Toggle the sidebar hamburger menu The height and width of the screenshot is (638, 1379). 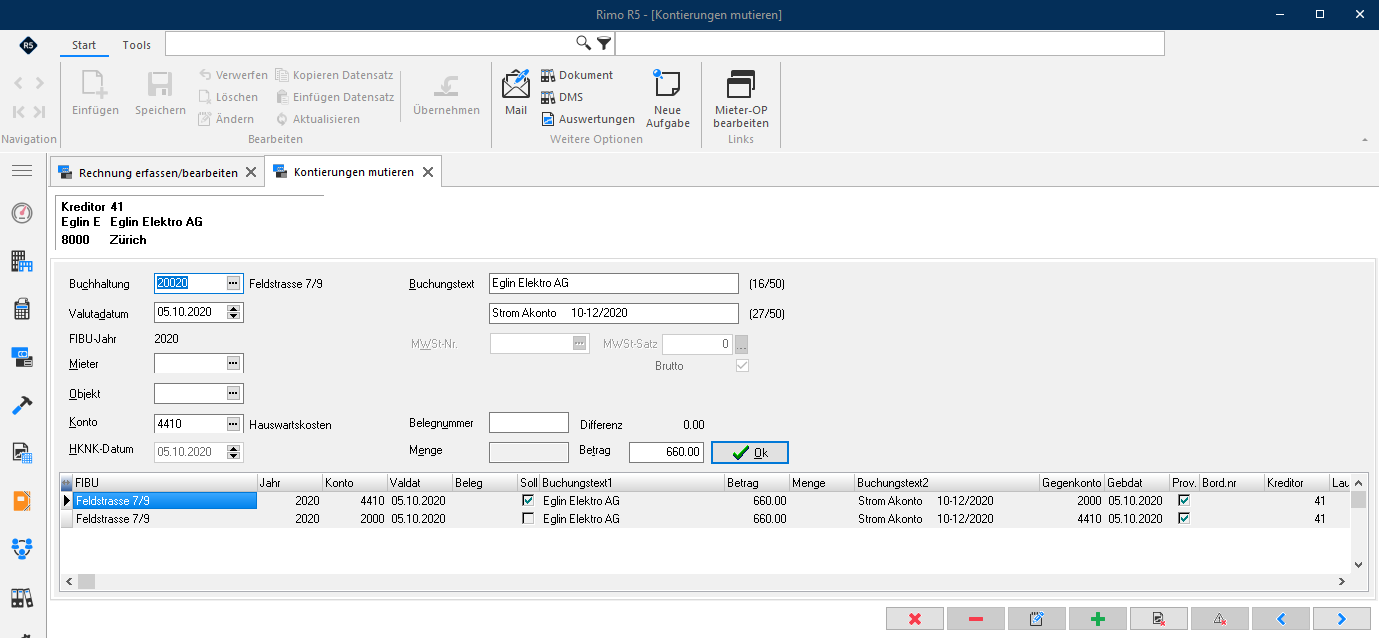click(x=22, y=171)
